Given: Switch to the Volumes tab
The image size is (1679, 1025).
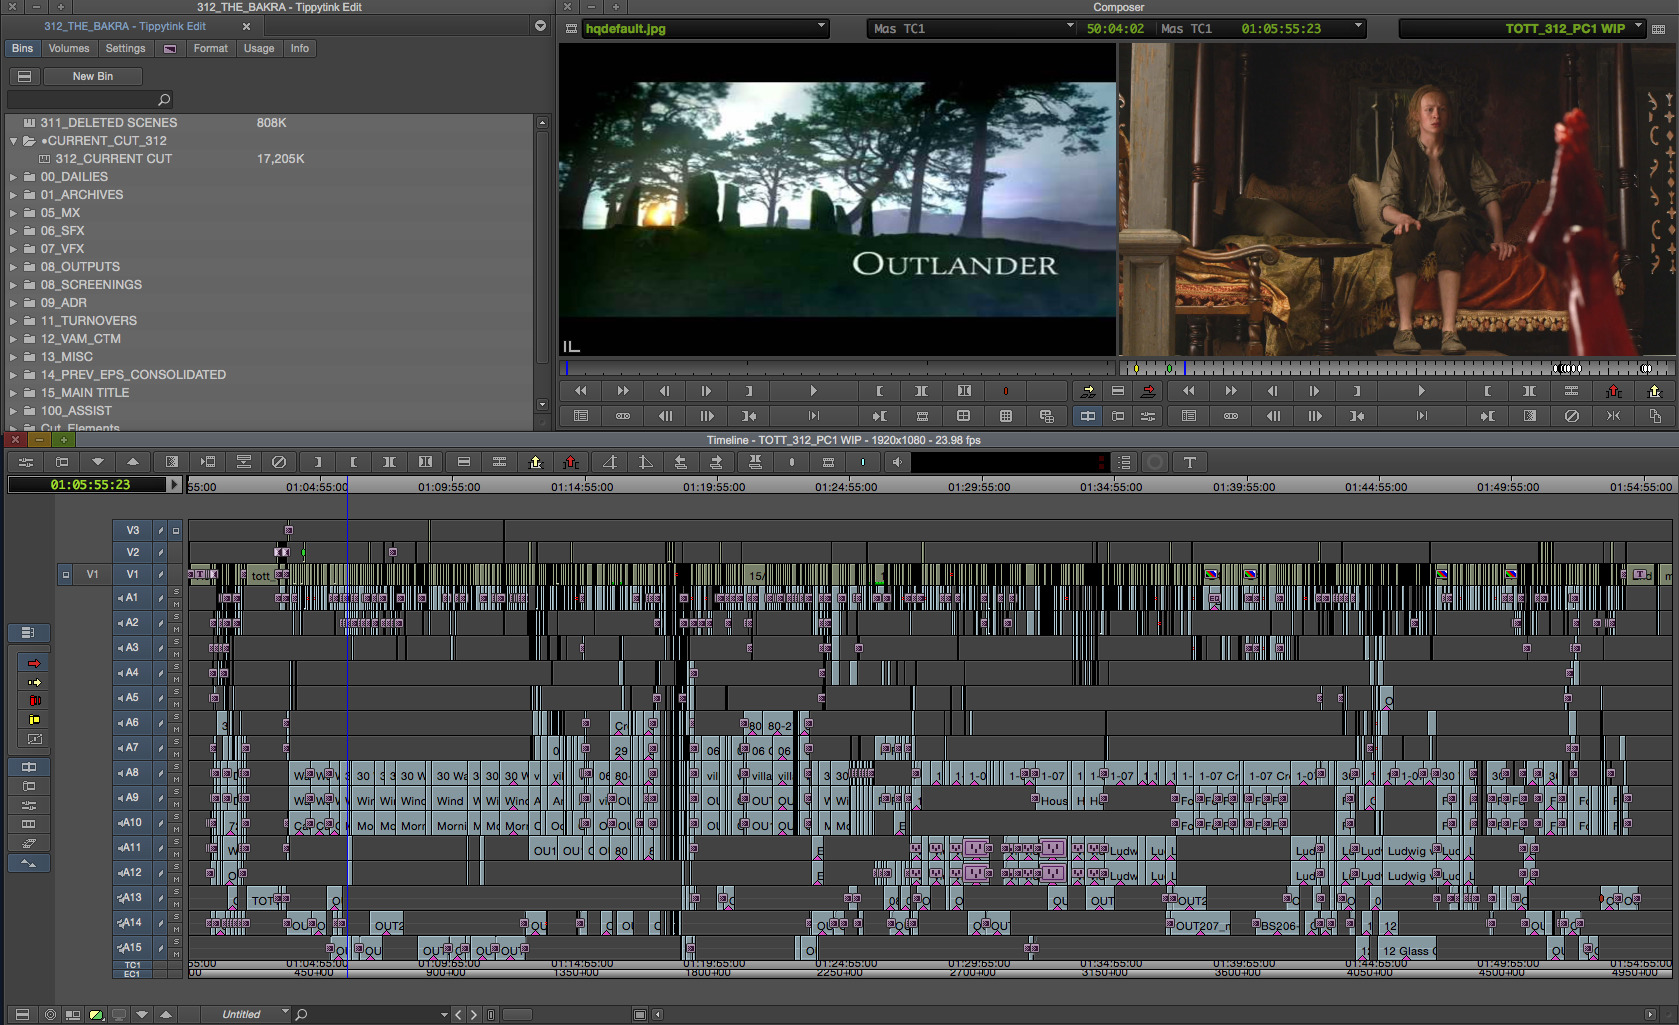Looking at the screenshot, I should 69,48.
